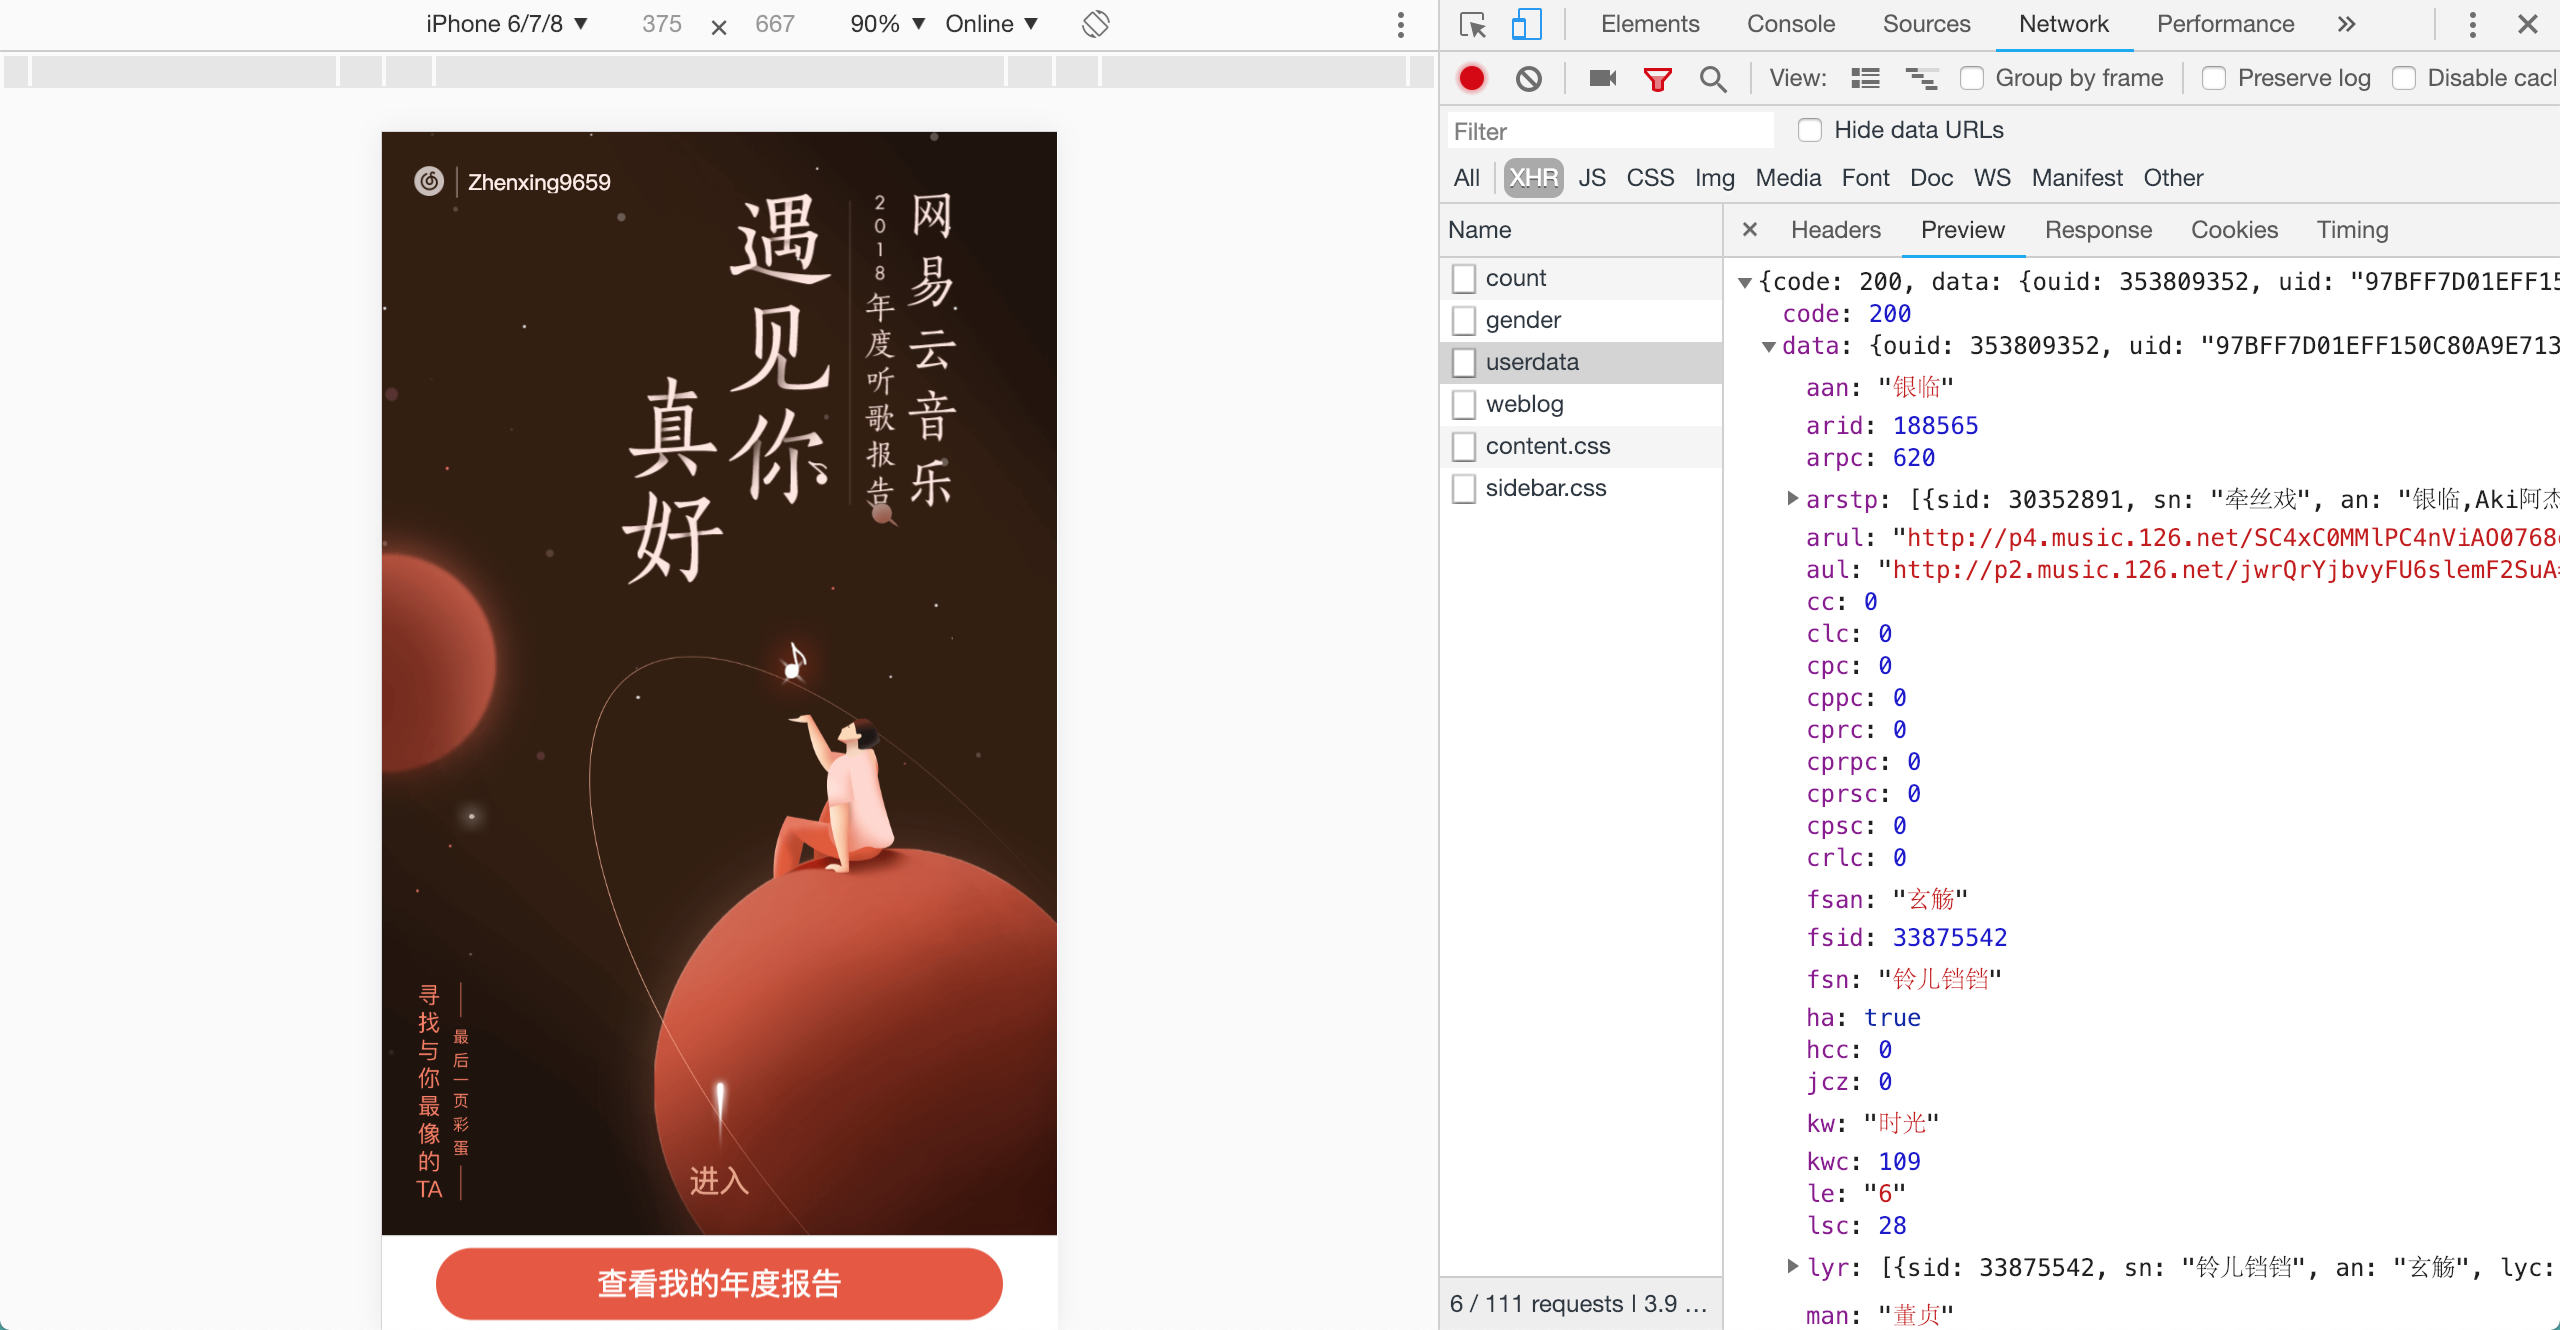Close the DevTools panel

coord(2528,24)
